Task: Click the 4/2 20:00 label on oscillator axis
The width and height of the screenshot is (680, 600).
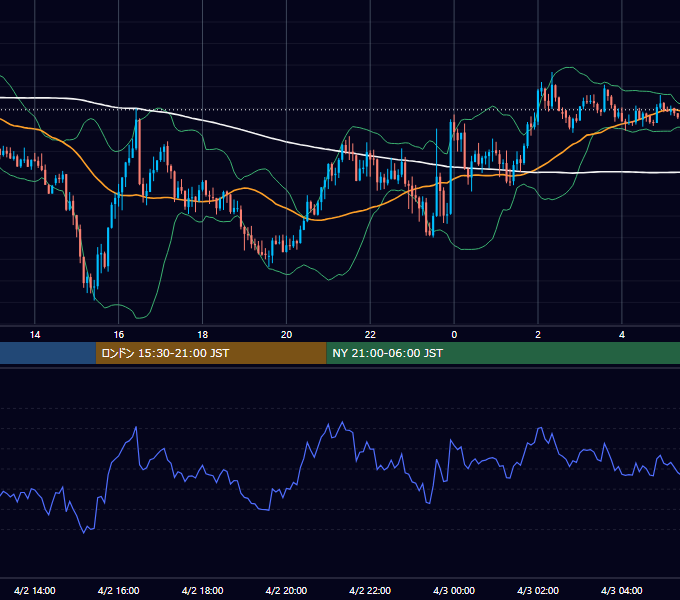Action: (286, 590)
